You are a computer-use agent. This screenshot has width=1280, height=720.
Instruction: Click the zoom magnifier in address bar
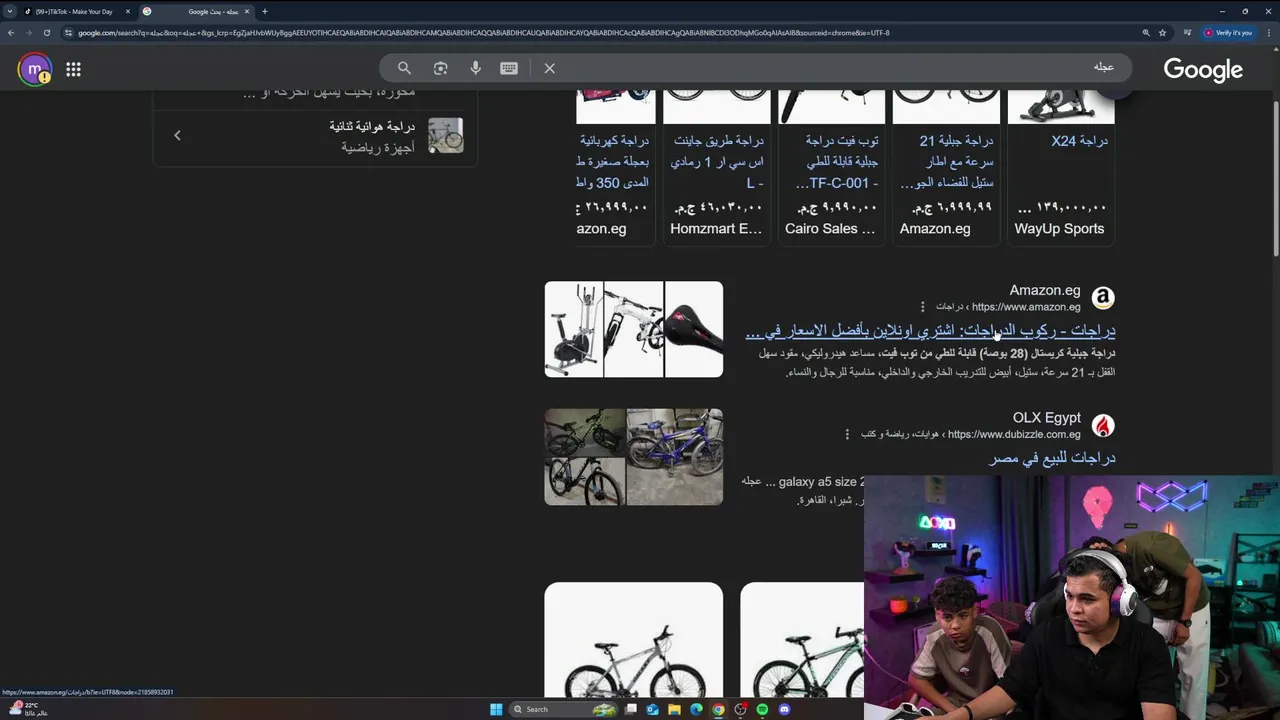1146,33
